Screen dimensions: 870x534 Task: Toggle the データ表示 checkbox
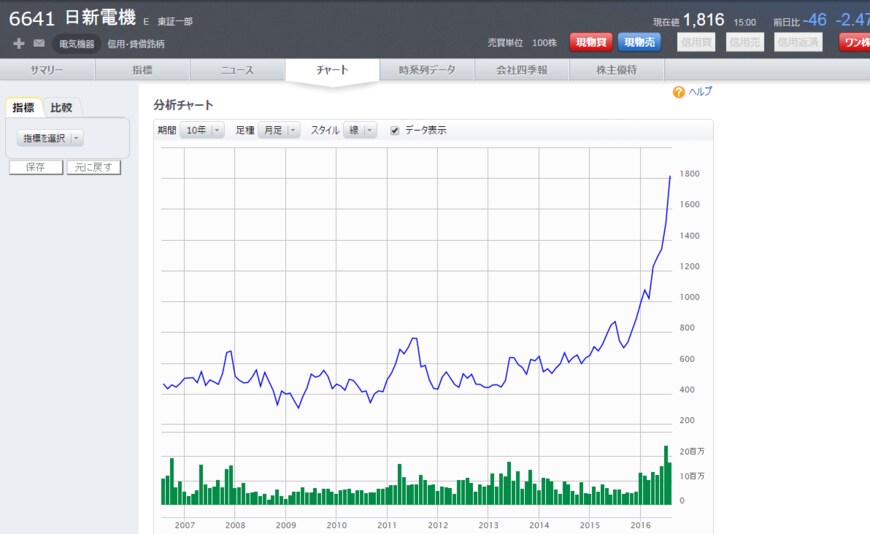395,130
